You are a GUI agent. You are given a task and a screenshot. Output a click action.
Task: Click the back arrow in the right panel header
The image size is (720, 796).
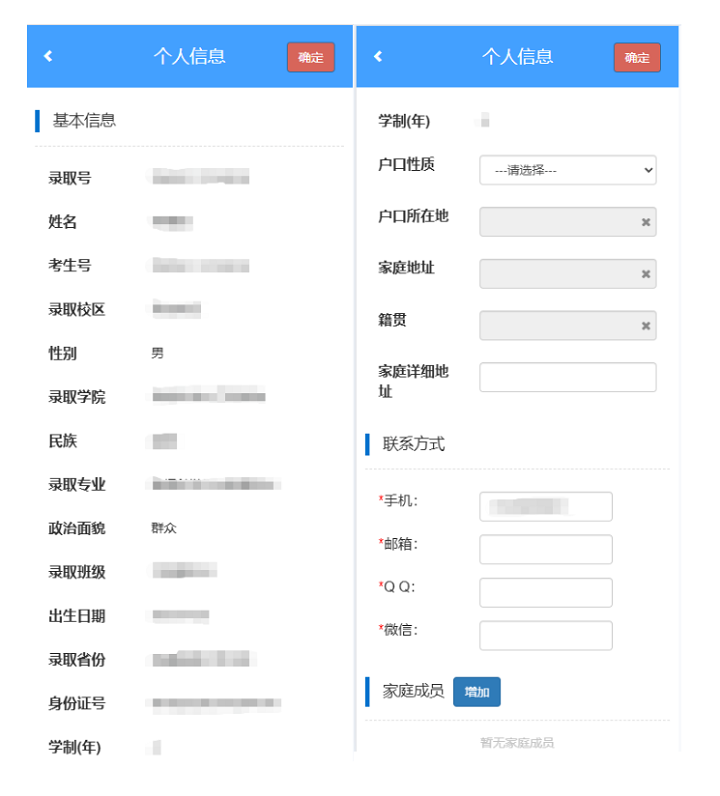[378, 57]
